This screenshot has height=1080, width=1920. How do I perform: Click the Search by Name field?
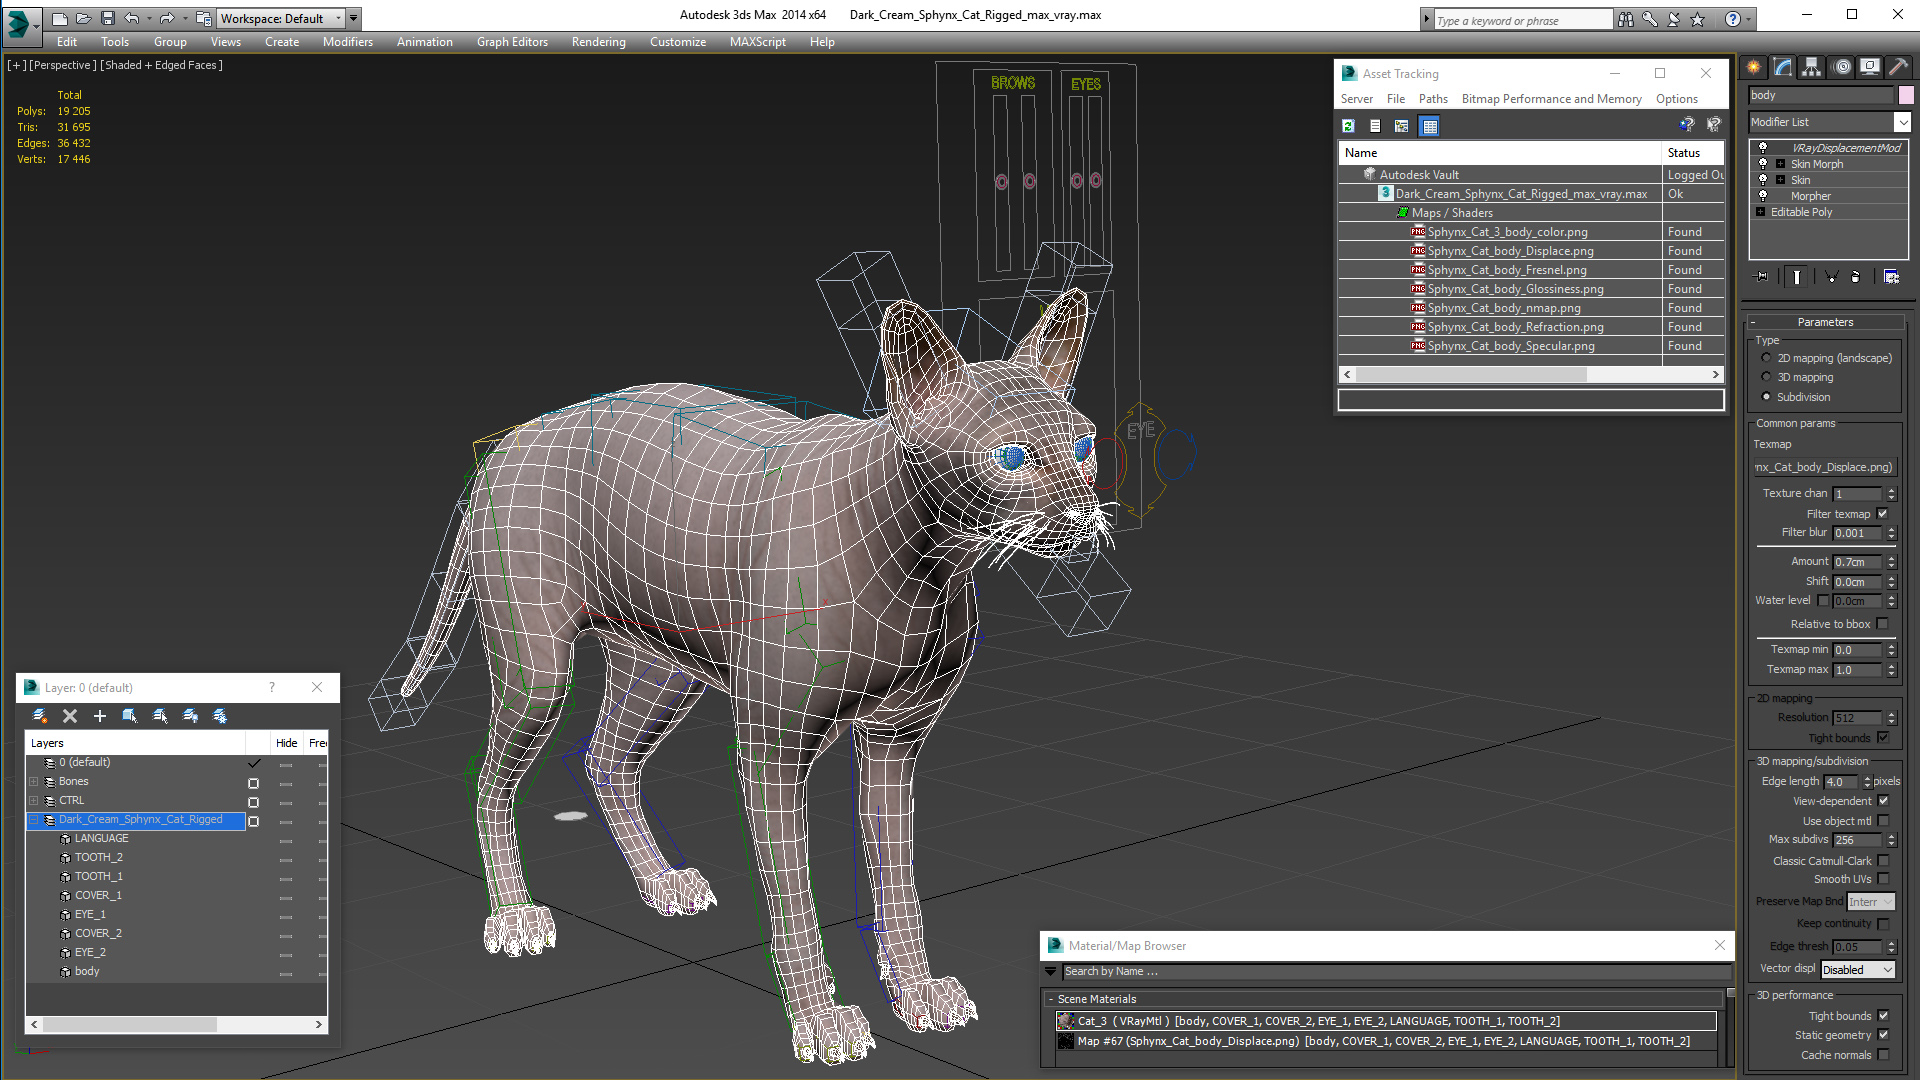[x=1396, y=972]
